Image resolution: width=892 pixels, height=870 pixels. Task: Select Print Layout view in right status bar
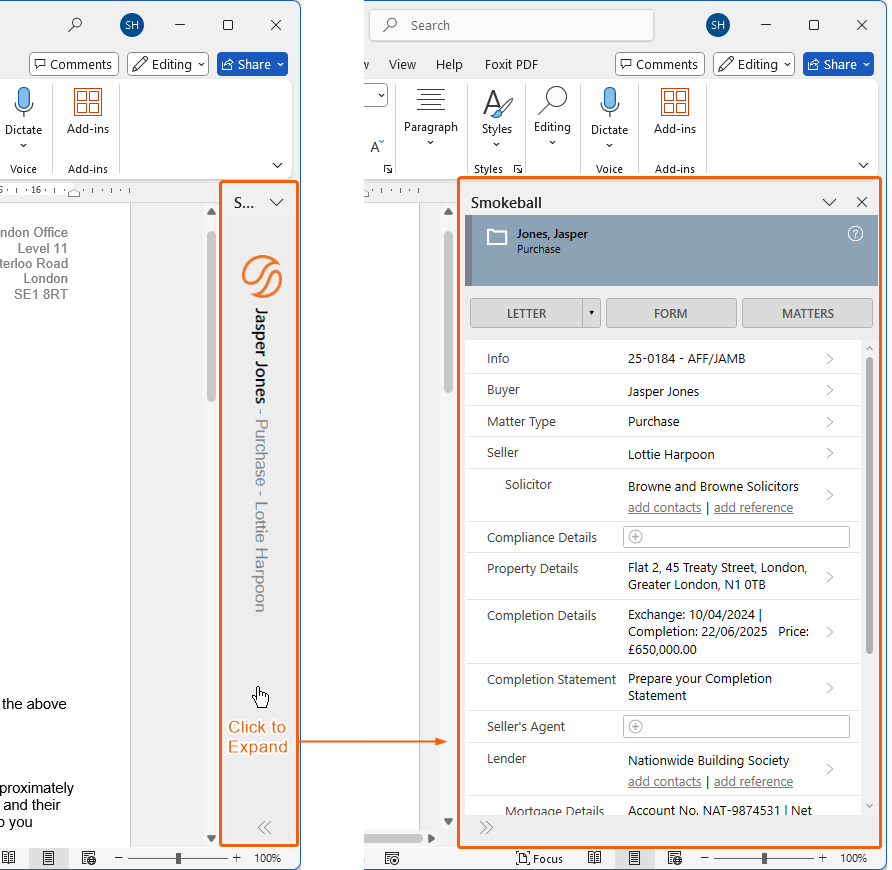point(634,857)
